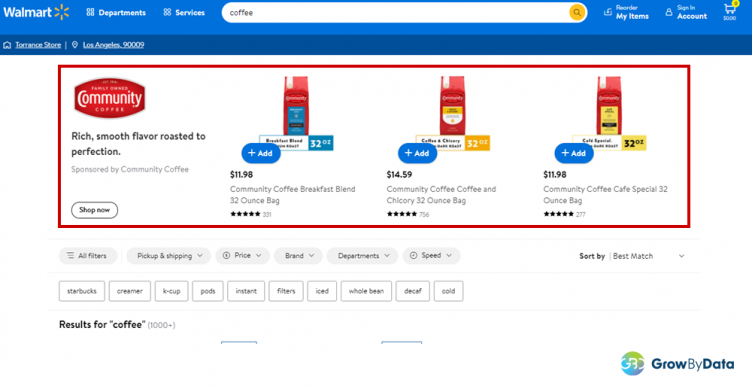Select the k-cup suggestion chip
The image size is (752, 389).
click(171, 291)
